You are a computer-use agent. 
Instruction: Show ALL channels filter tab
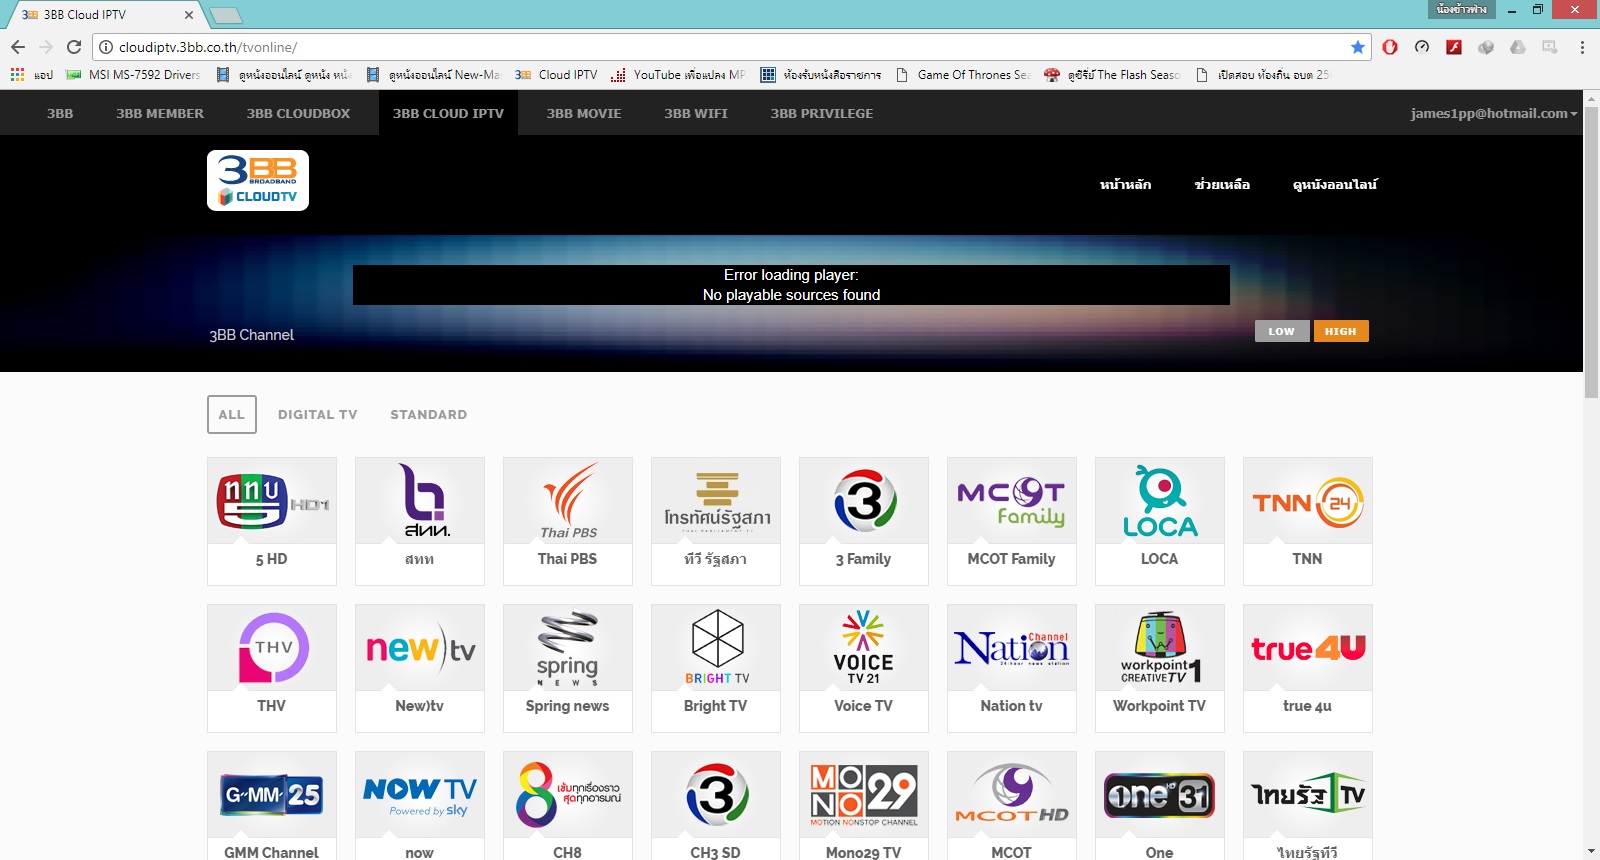point(232,414)
